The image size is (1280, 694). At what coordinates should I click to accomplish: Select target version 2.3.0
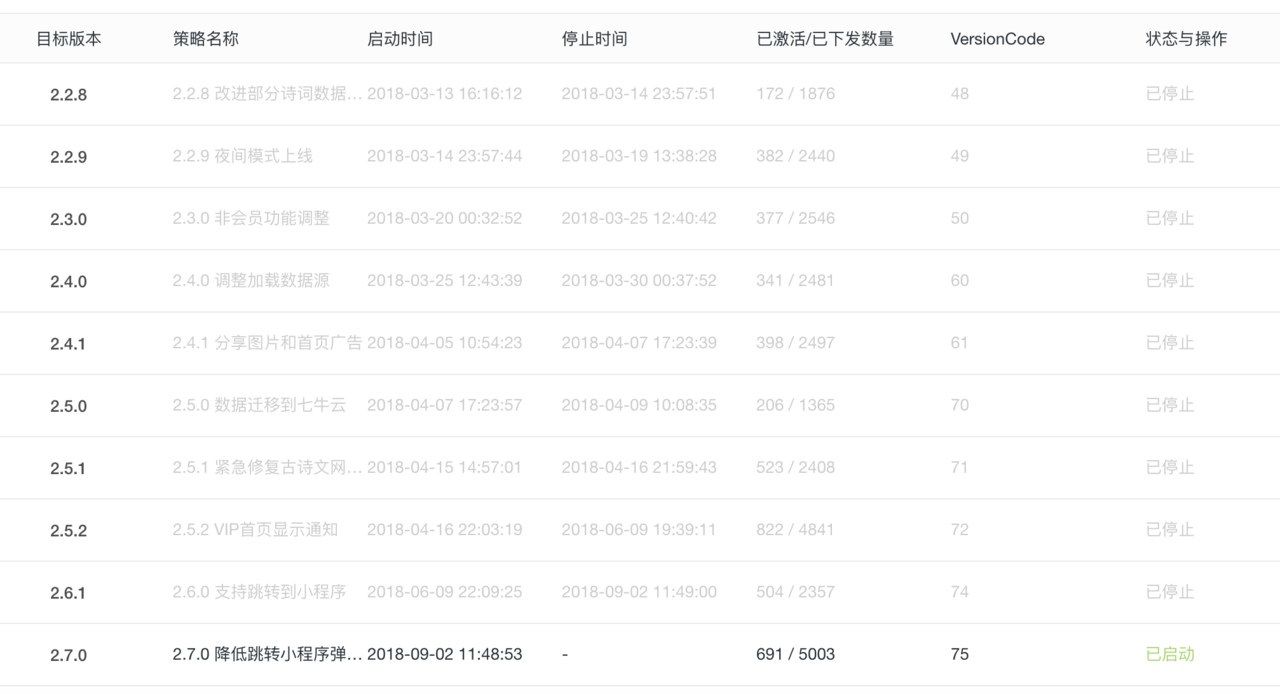[69, 219]
